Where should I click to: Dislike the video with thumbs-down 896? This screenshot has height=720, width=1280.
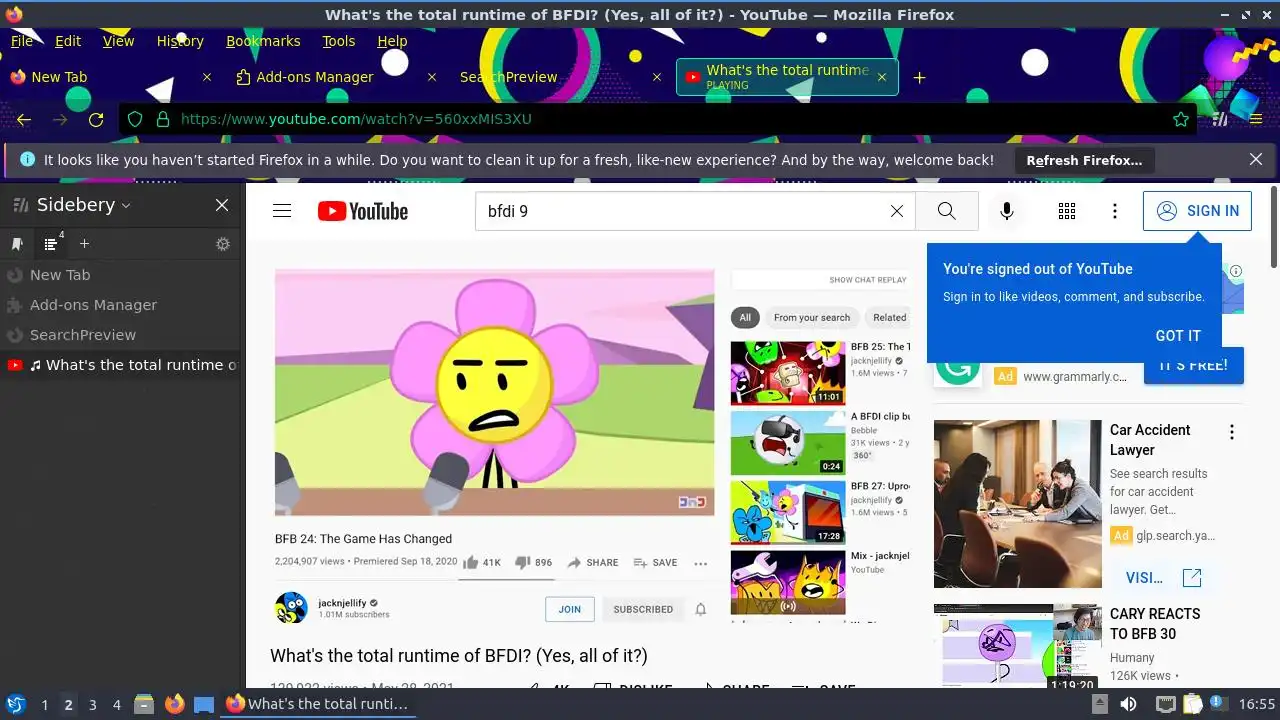point(533,563)
